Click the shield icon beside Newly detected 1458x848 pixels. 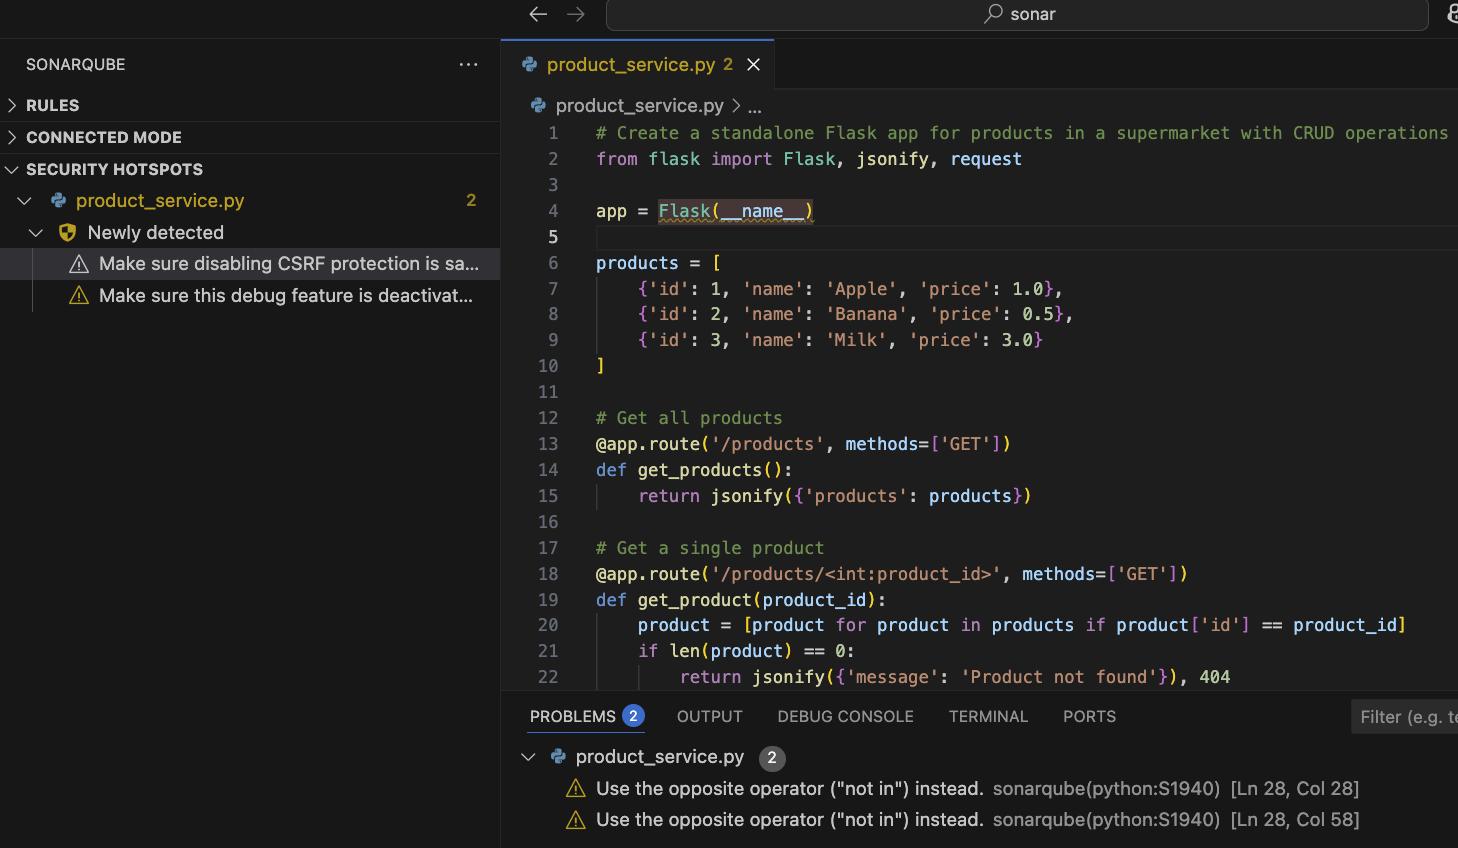click(x=67, y=232)
